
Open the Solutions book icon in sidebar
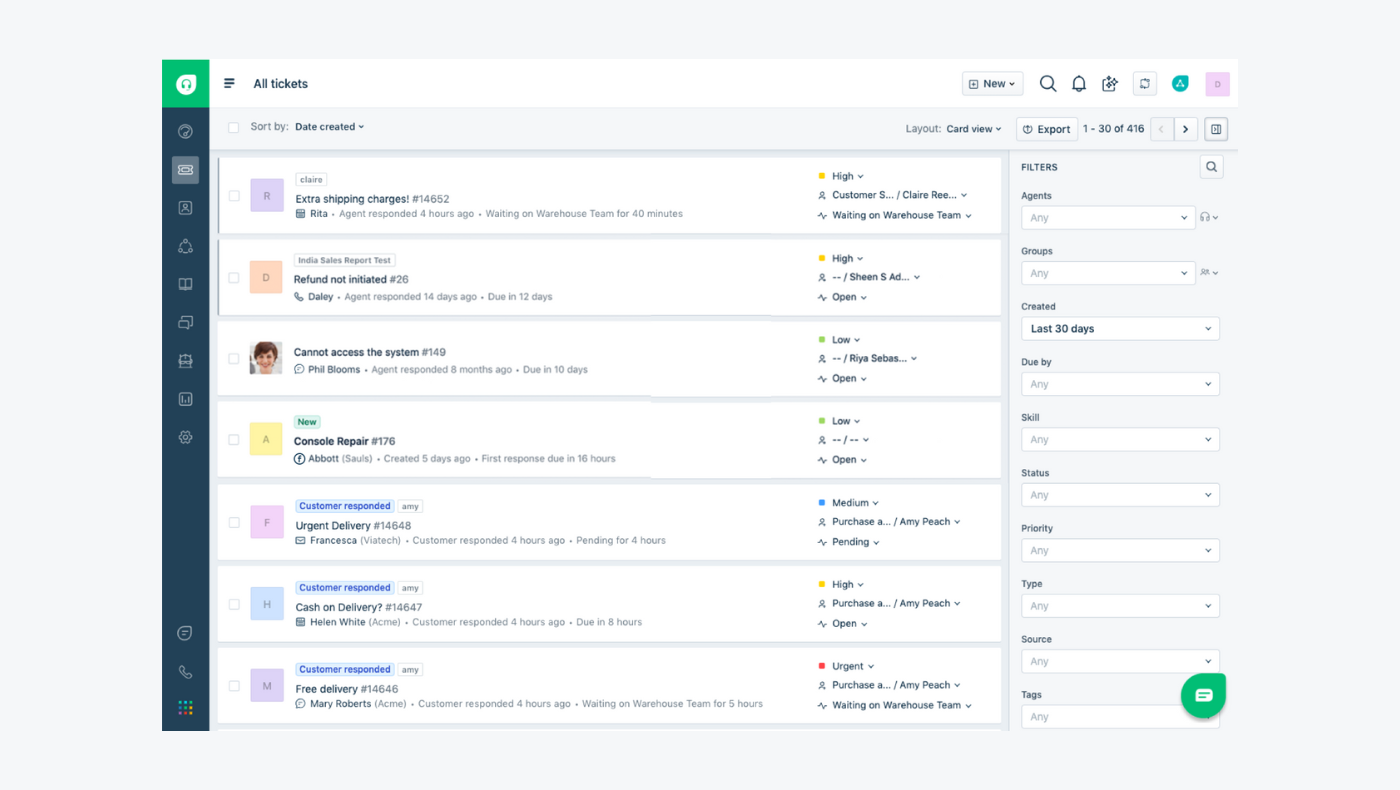click(x=185, y=284)
